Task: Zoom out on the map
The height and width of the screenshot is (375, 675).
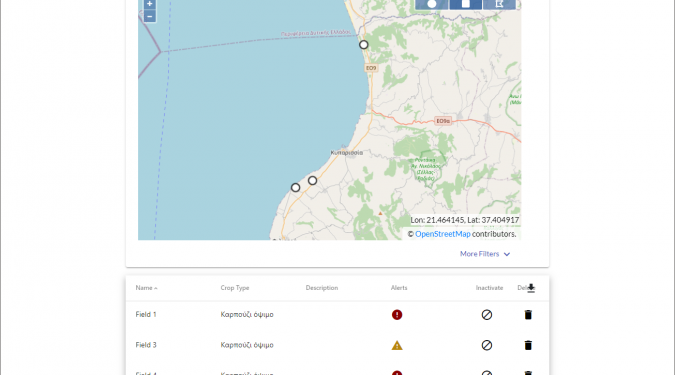Action: [149, 16]
